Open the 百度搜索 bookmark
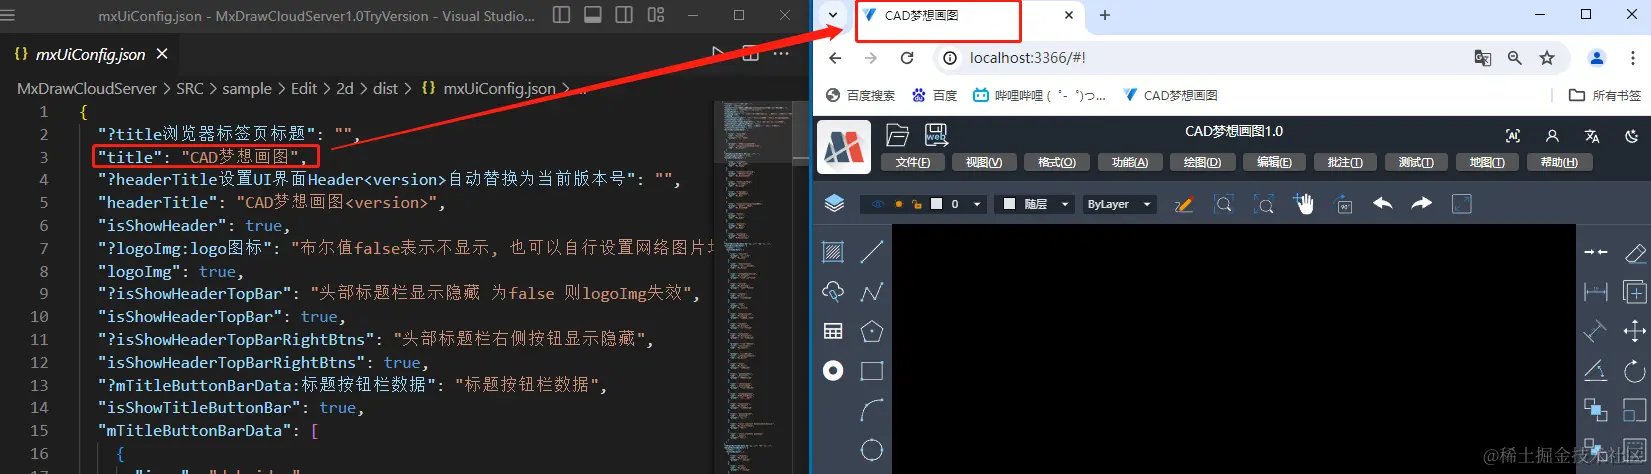The width and height of the screenshot is (1651, 474). pos(860,95)
